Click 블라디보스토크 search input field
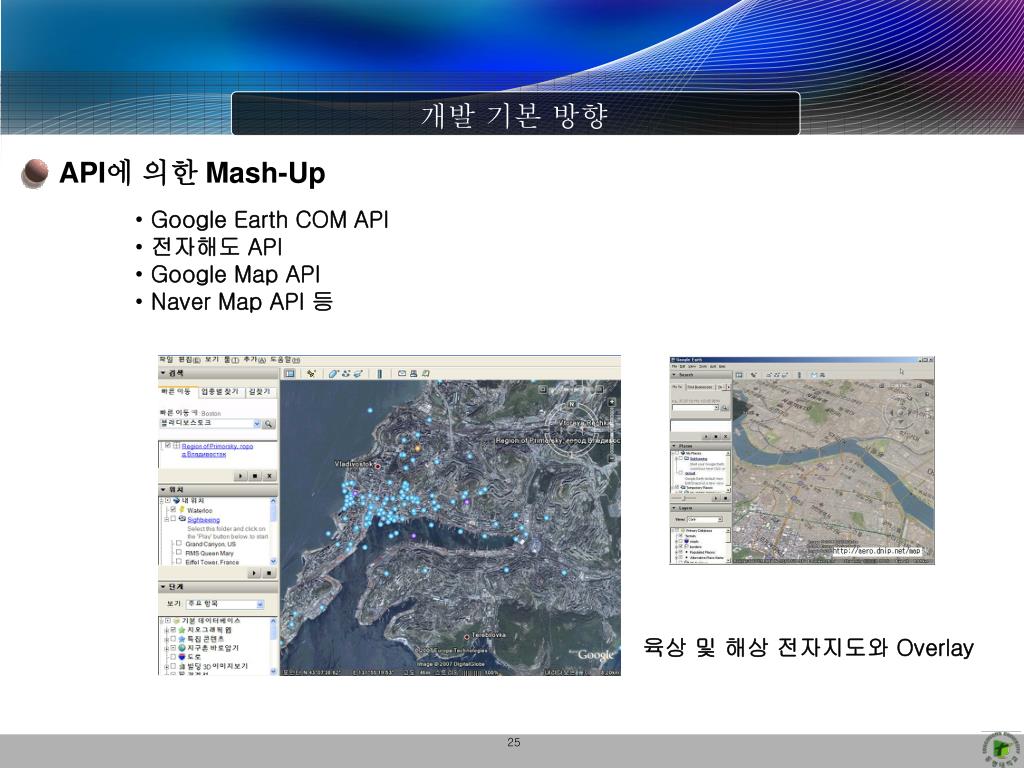Viewport: 1024px width, 768px height. 206,424
